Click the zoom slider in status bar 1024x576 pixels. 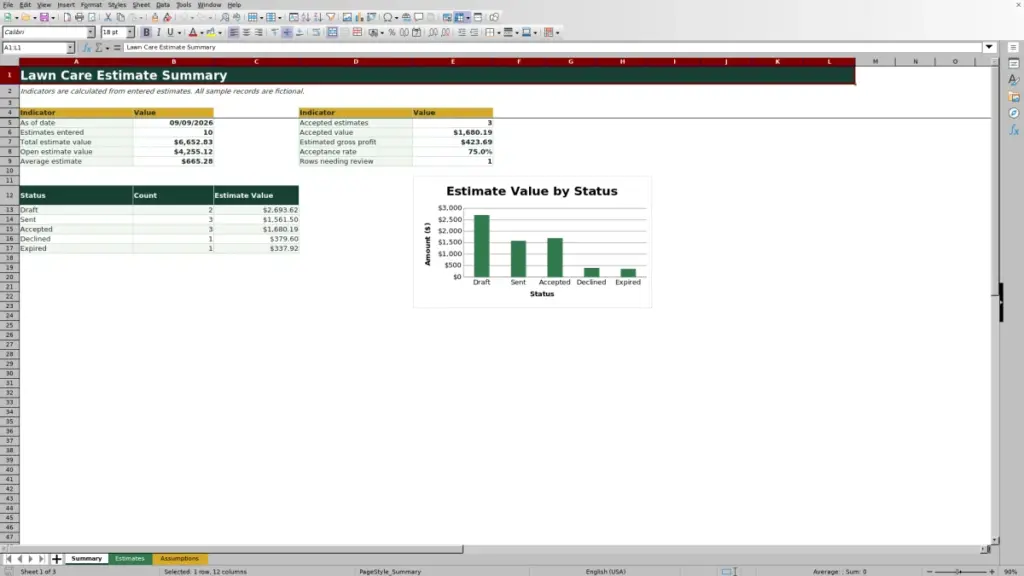tap(961, 571)
